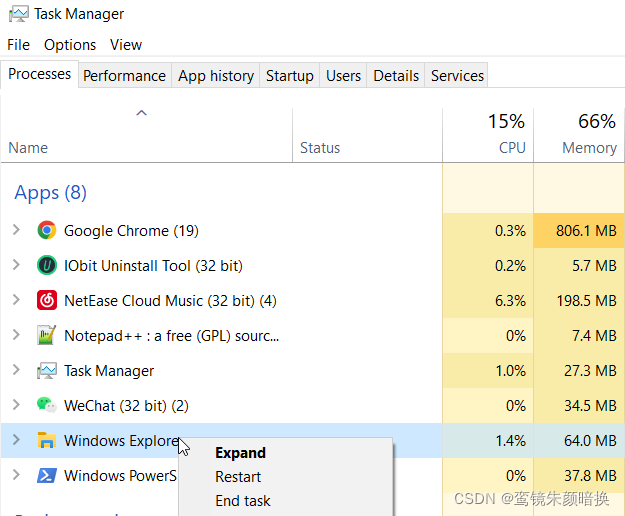Expand the Google Chrome process group

tap(16, 230)
